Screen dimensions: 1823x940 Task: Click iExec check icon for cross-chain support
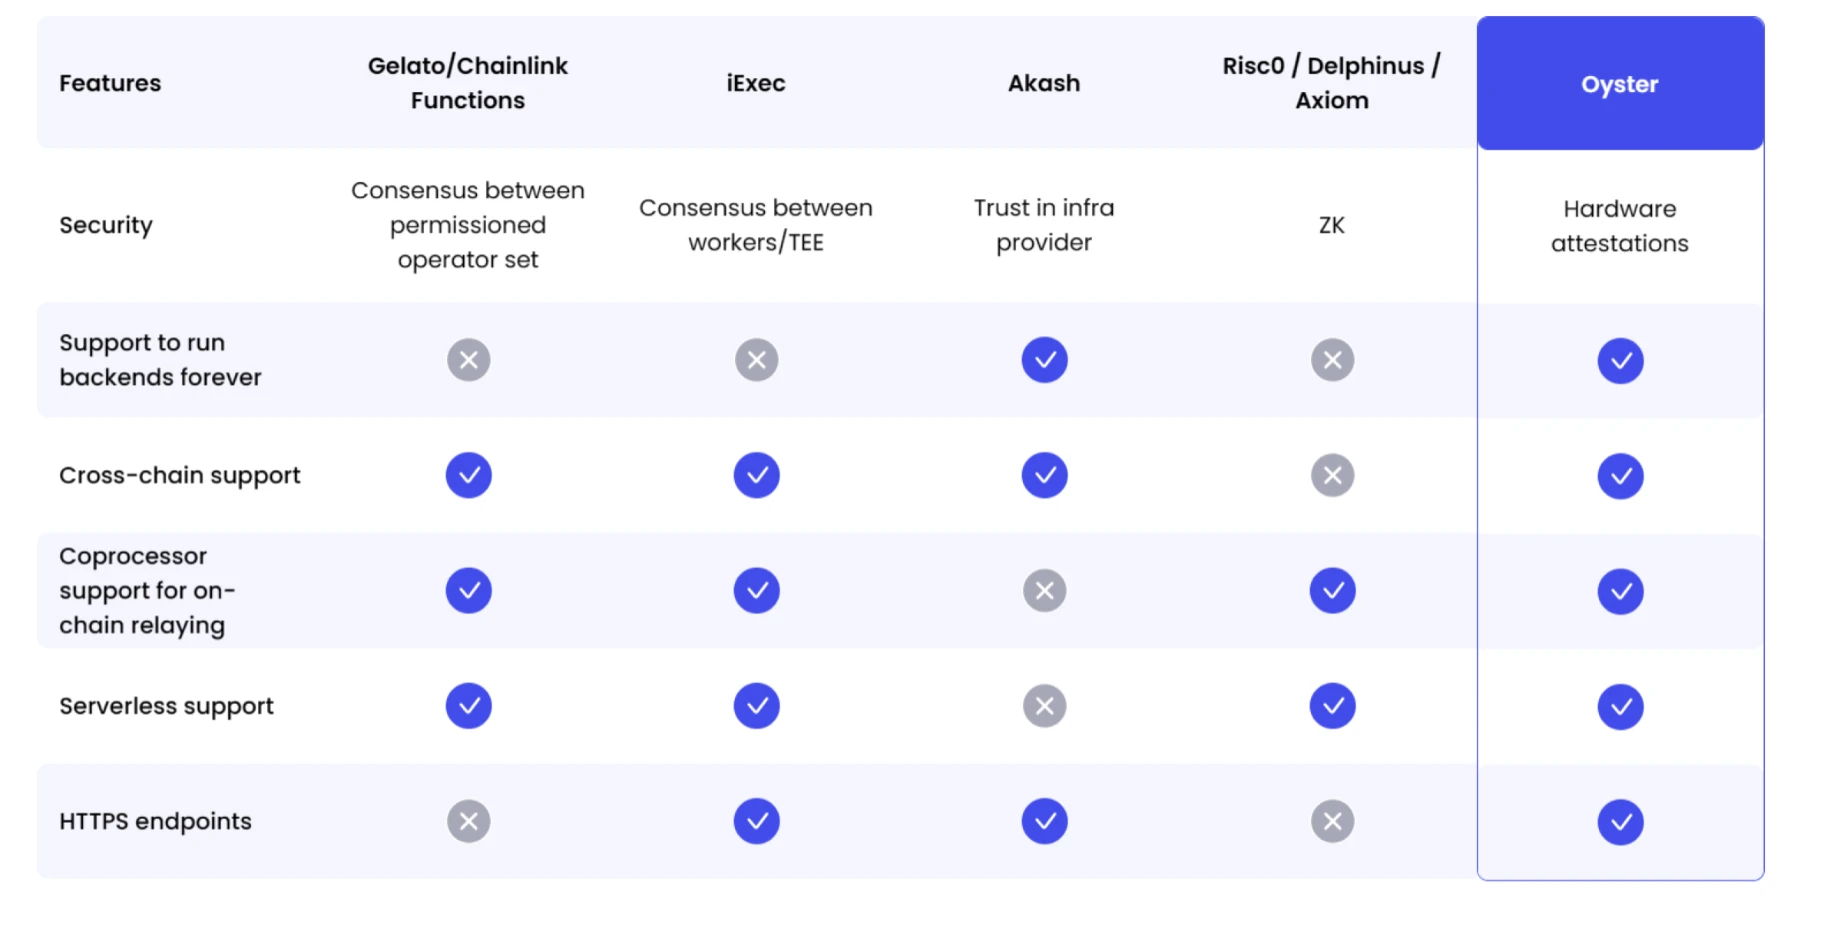pyautogui.click(x=756, y=475)
